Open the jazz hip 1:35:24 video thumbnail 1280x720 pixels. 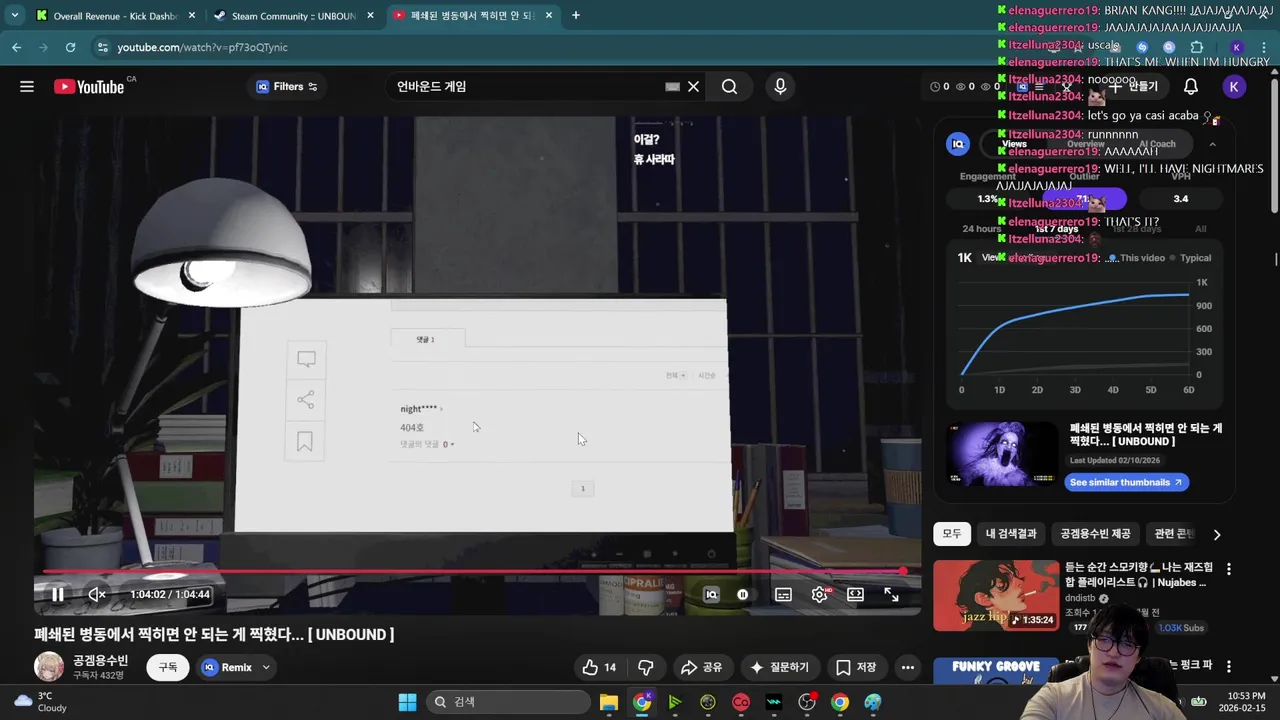click(996, 595)
